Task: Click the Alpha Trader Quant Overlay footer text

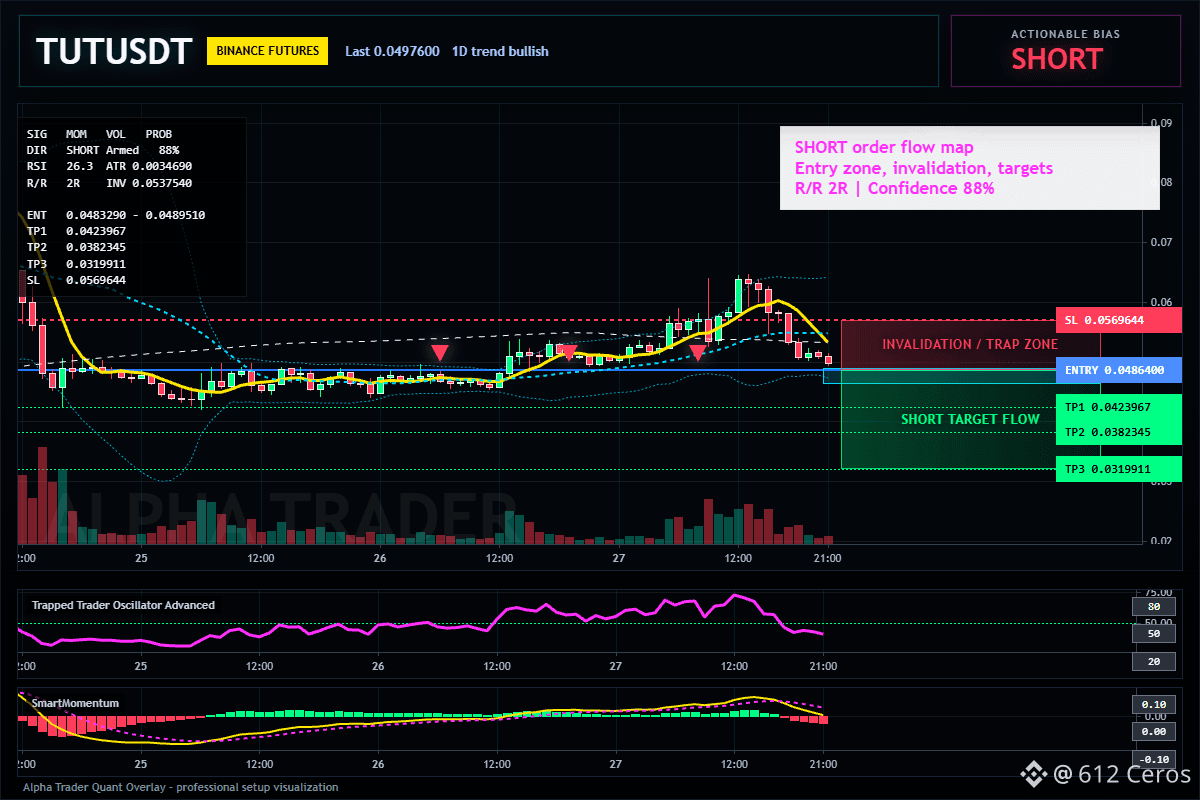Action: (181, 787)
